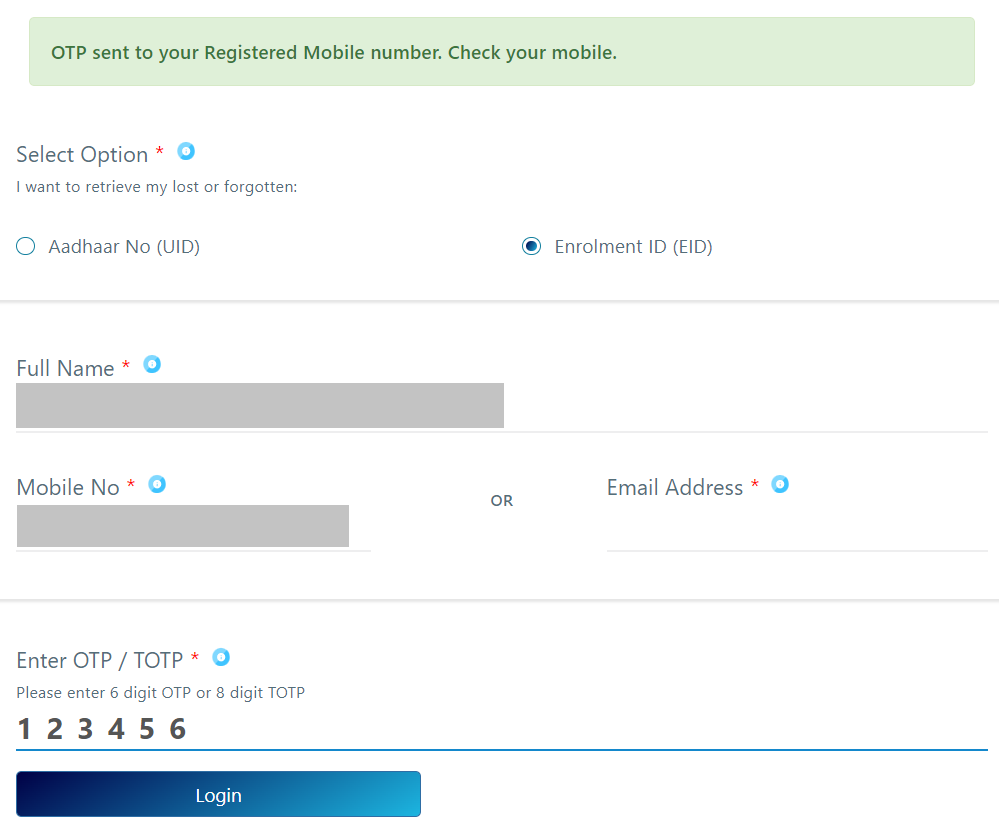Click the "Enter OTP / TOTP" label
This screenshot has width=999, height=835.
(100, 661)
